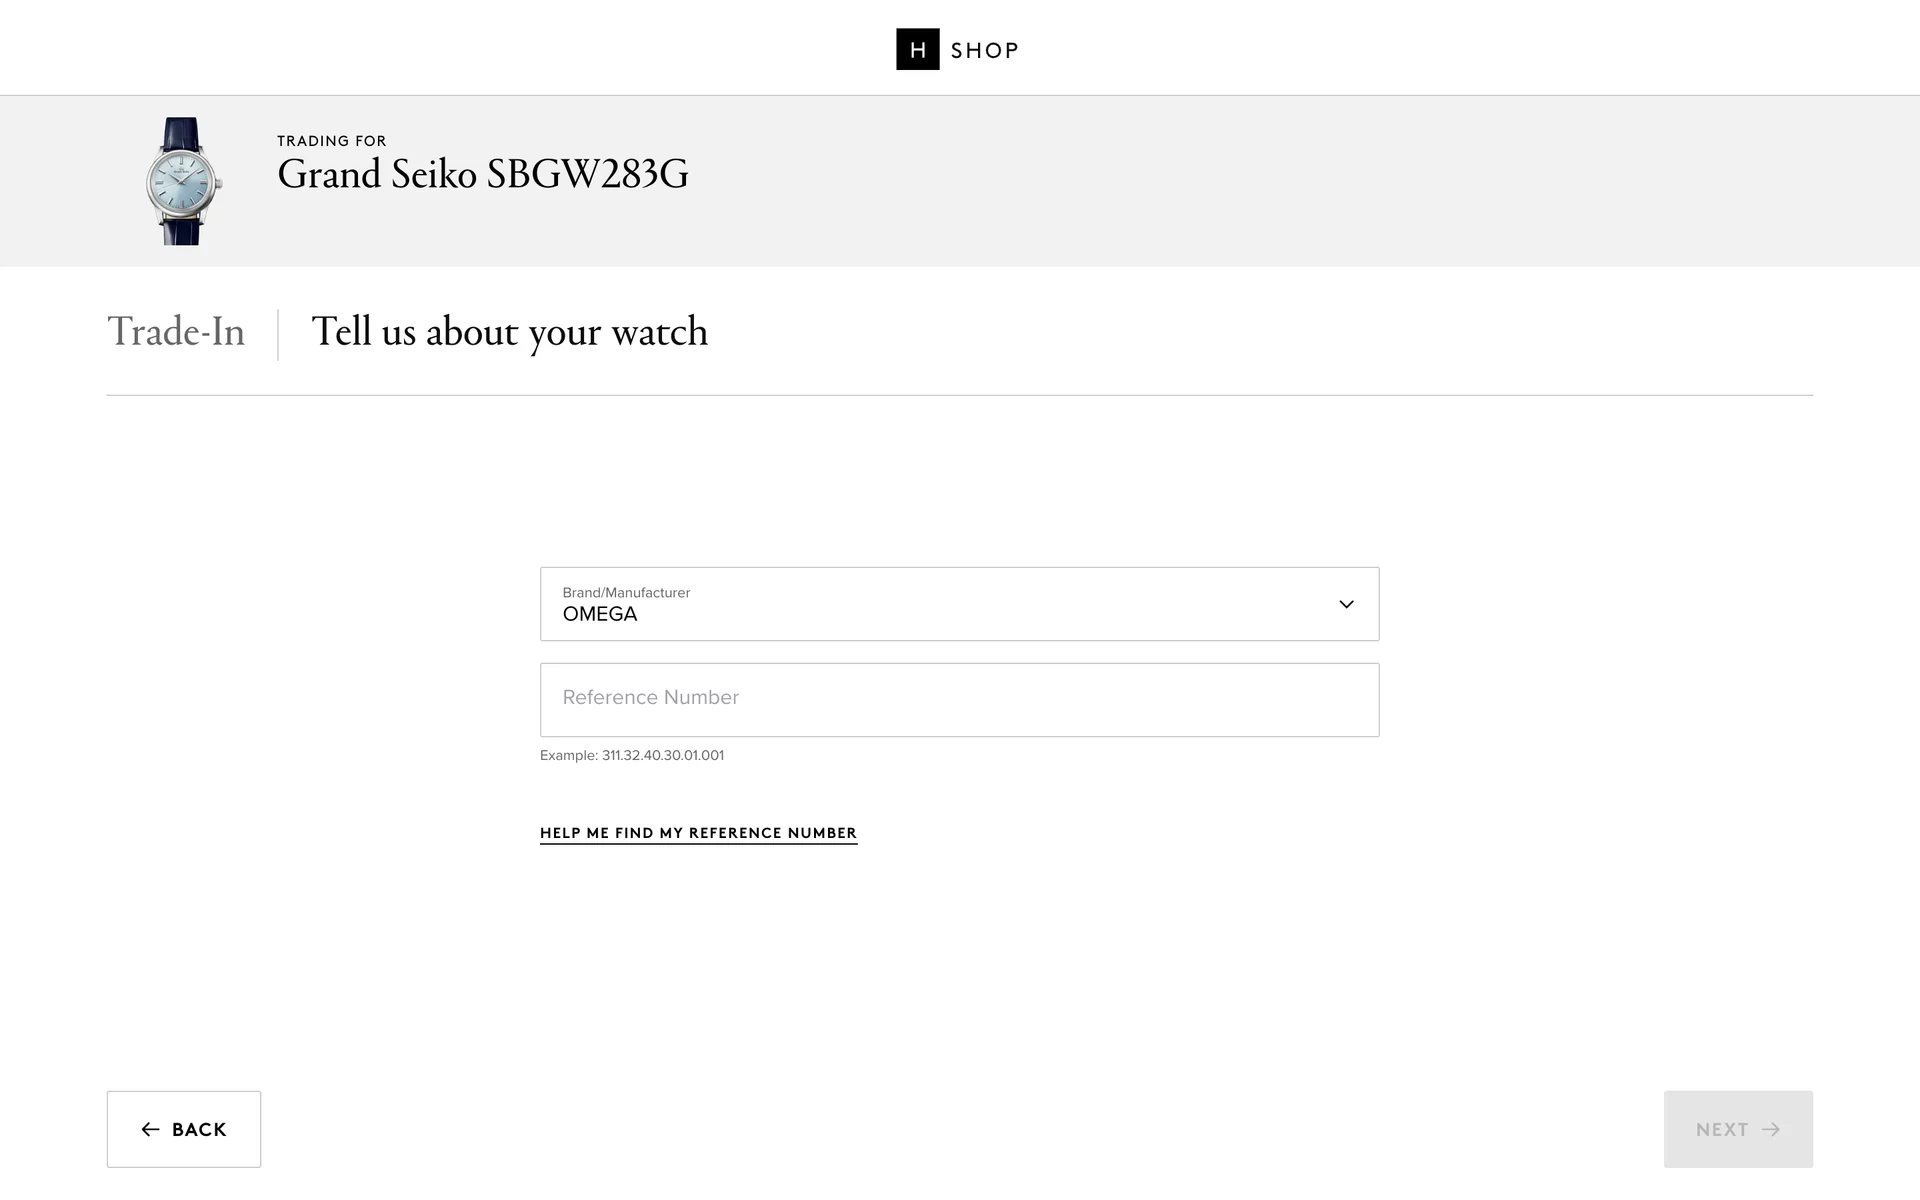Click the left arrow icon on Back
Screen dimensions: 1920x1200
point(150,1129)
